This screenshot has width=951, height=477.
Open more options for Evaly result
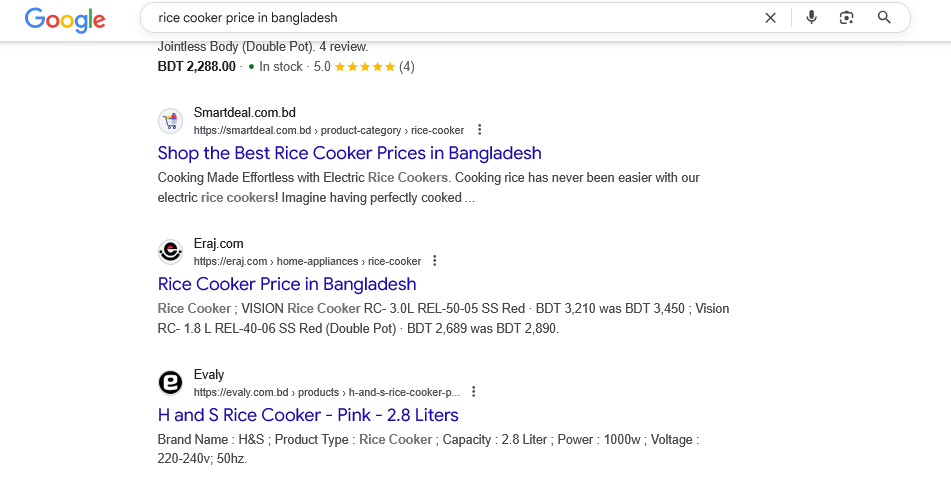point(474,392)
